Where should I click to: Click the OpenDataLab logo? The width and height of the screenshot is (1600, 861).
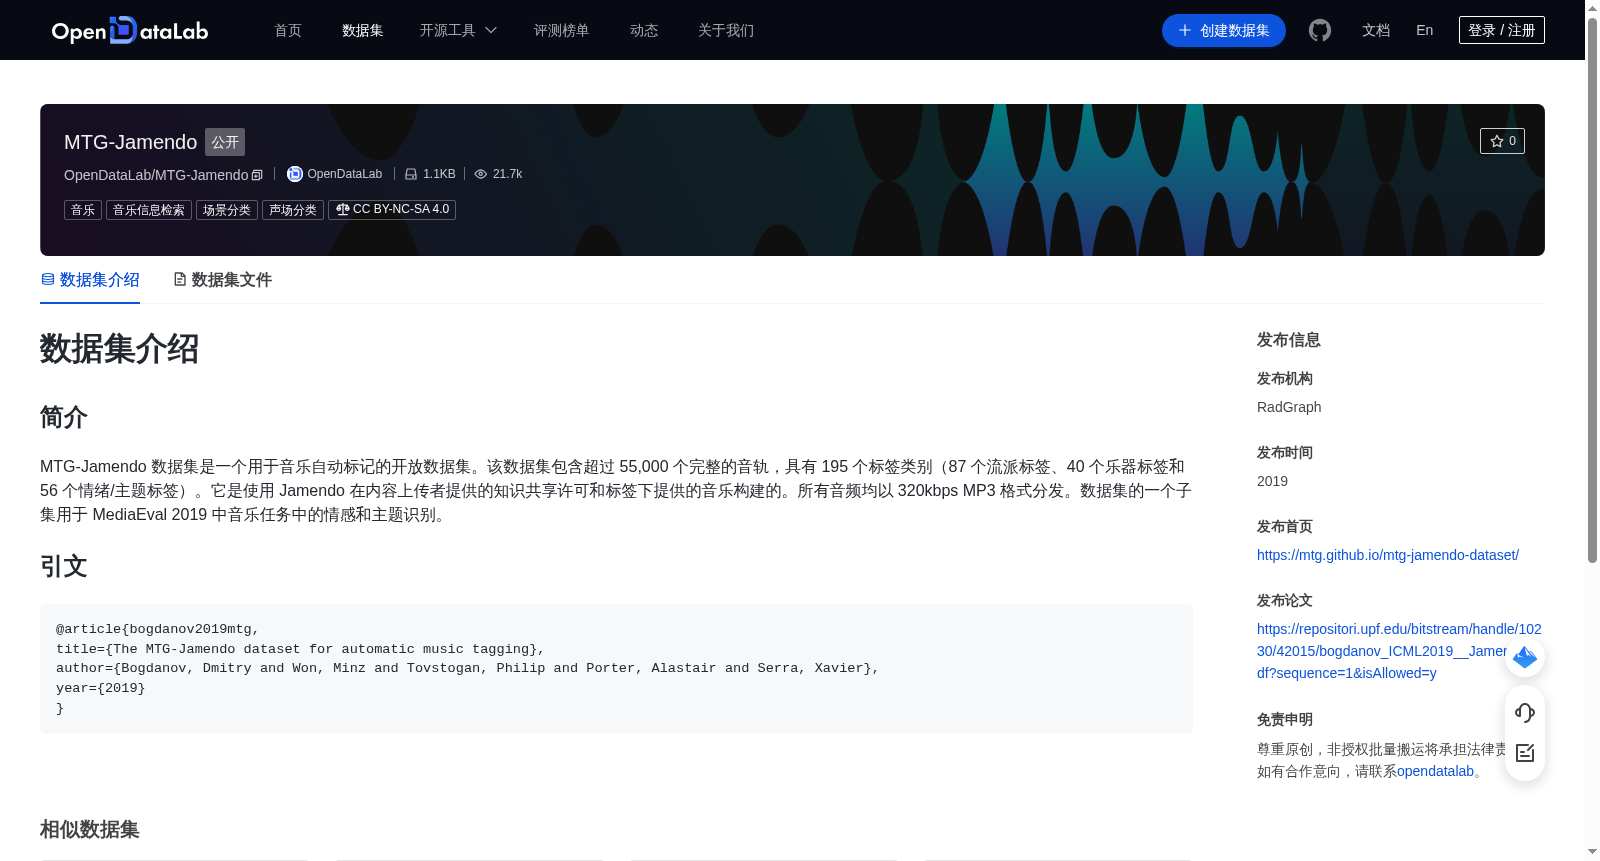(130, 30)
